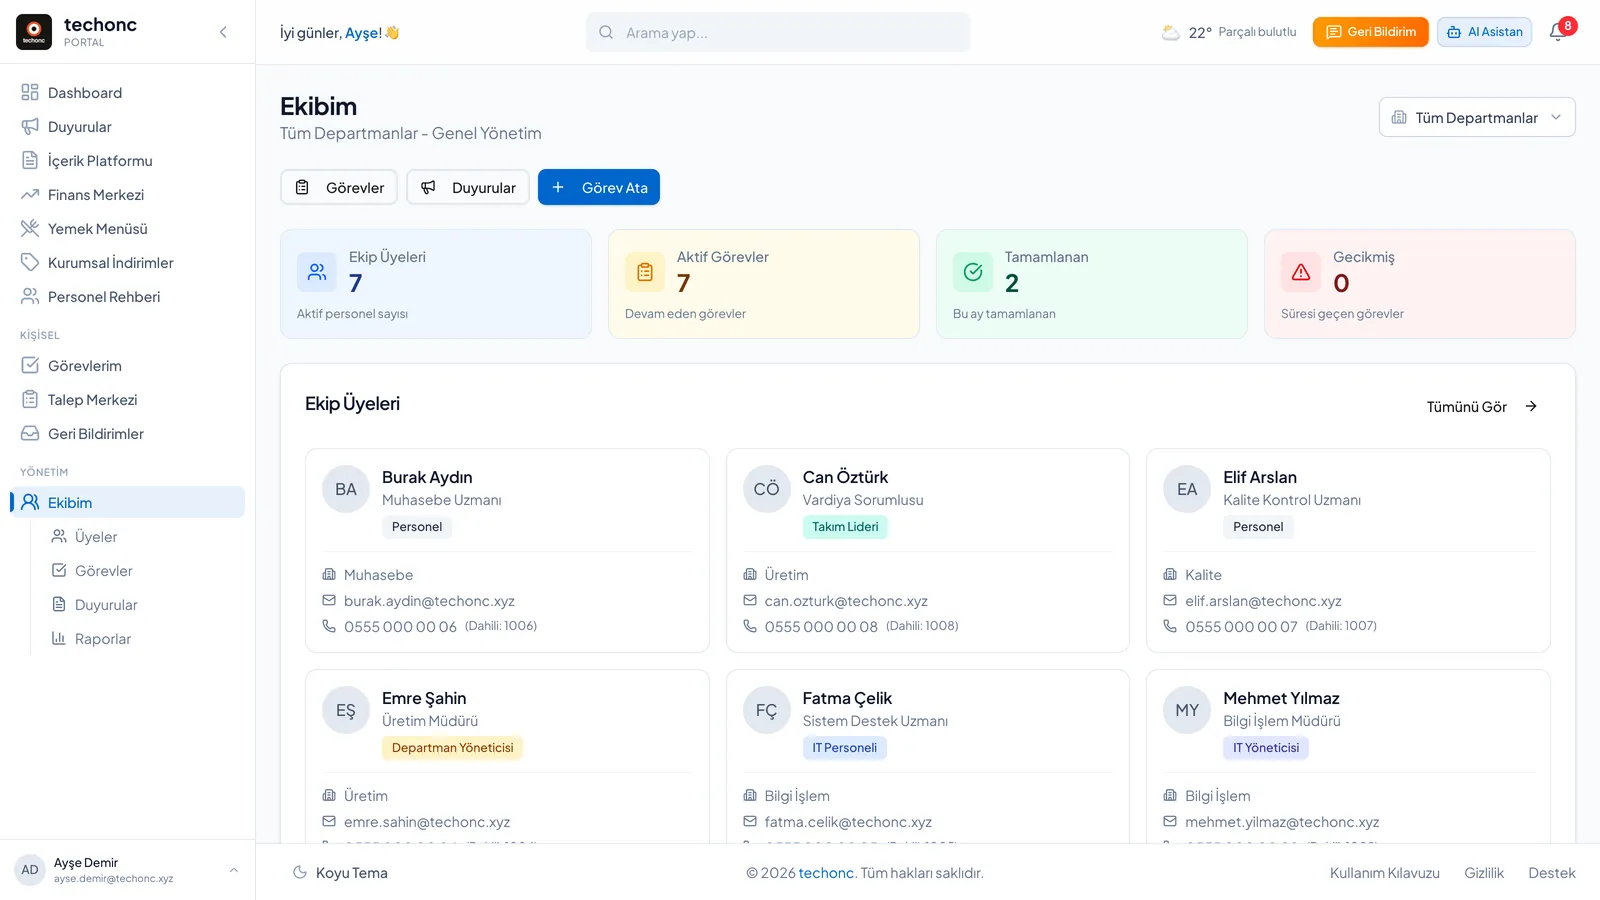The image size is (1600, 900).
Task: Click the magnifier search icon
Action: point(606,32)
